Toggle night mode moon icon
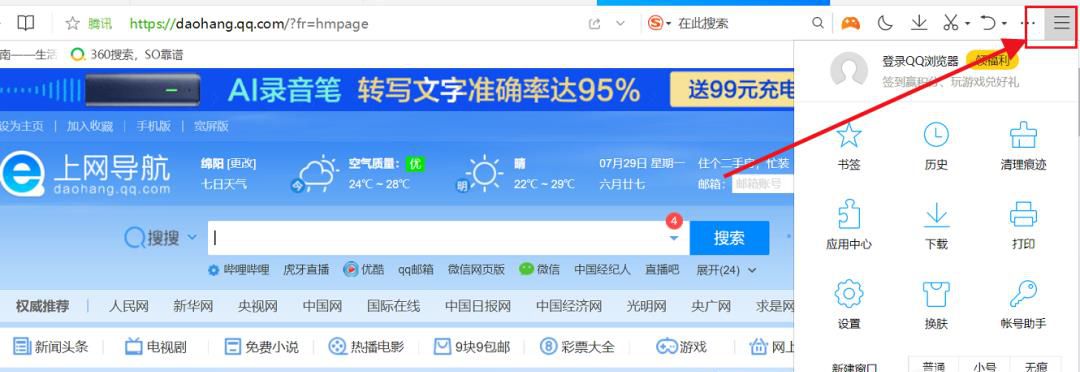The height and width of the screenshot is (372, 1080). pyautogui.click(x=885, y=23)
